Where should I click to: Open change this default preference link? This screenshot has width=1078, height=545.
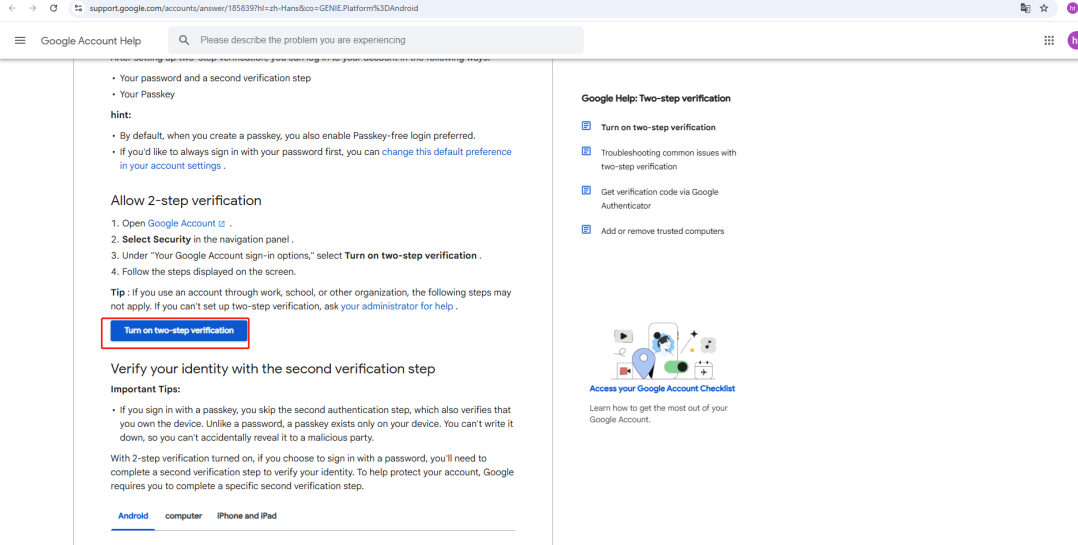[x=316, y=159]
